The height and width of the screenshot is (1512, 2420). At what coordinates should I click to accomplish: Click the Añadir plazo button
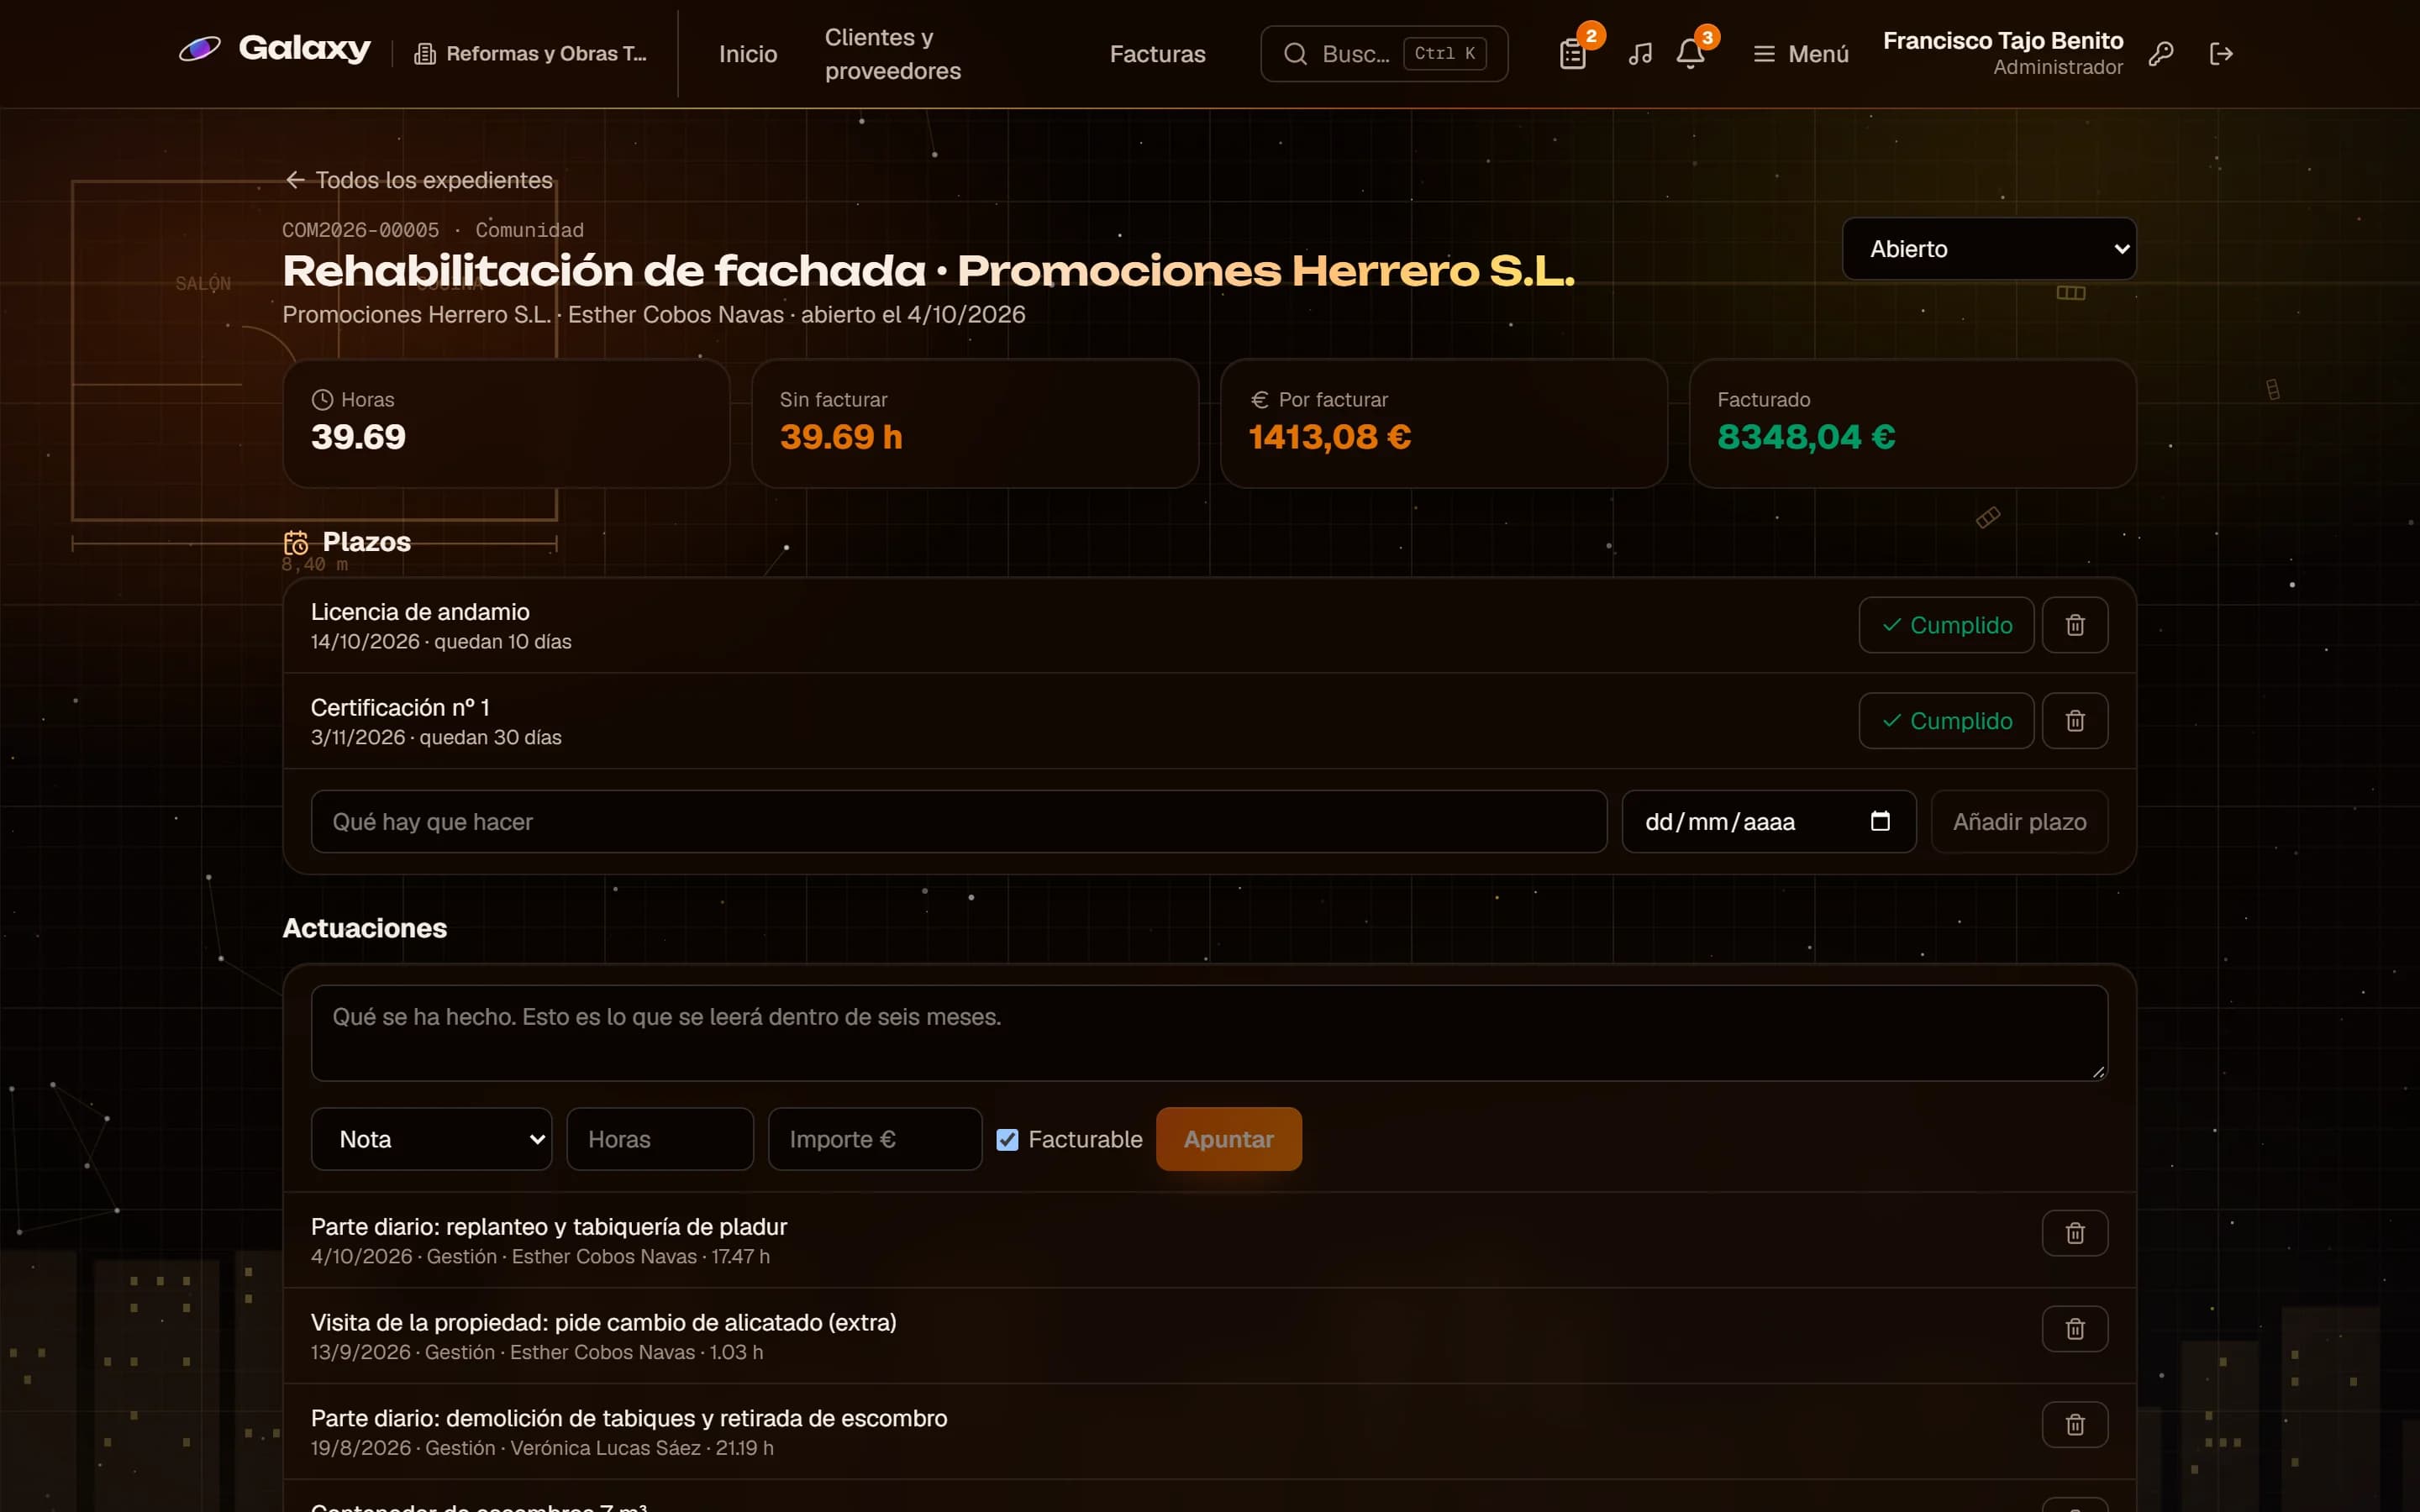coord(2019,821)
